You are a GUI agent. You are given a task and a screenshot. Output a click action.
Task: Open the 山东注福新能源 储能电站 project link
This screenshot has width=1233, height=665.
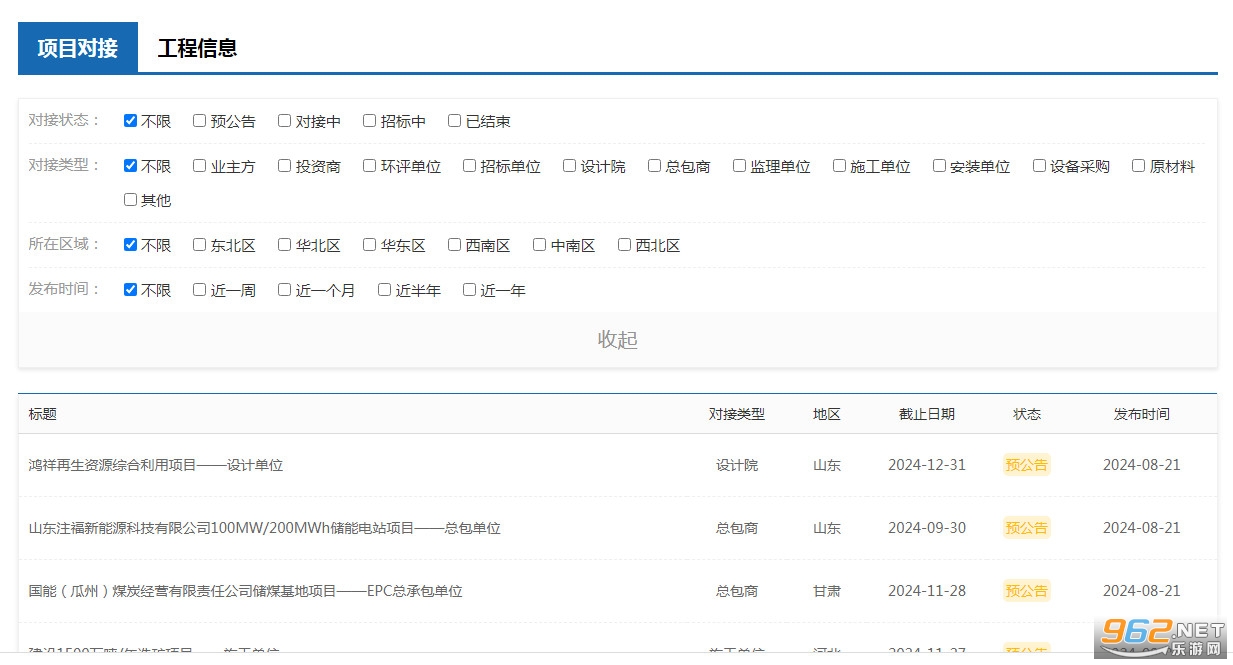click(x=264, y=528)
